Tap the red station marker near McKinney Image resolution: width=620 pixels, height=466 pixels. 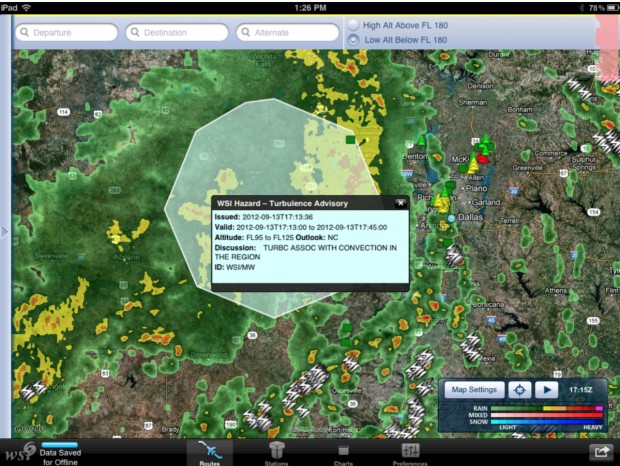coord(483,158)
